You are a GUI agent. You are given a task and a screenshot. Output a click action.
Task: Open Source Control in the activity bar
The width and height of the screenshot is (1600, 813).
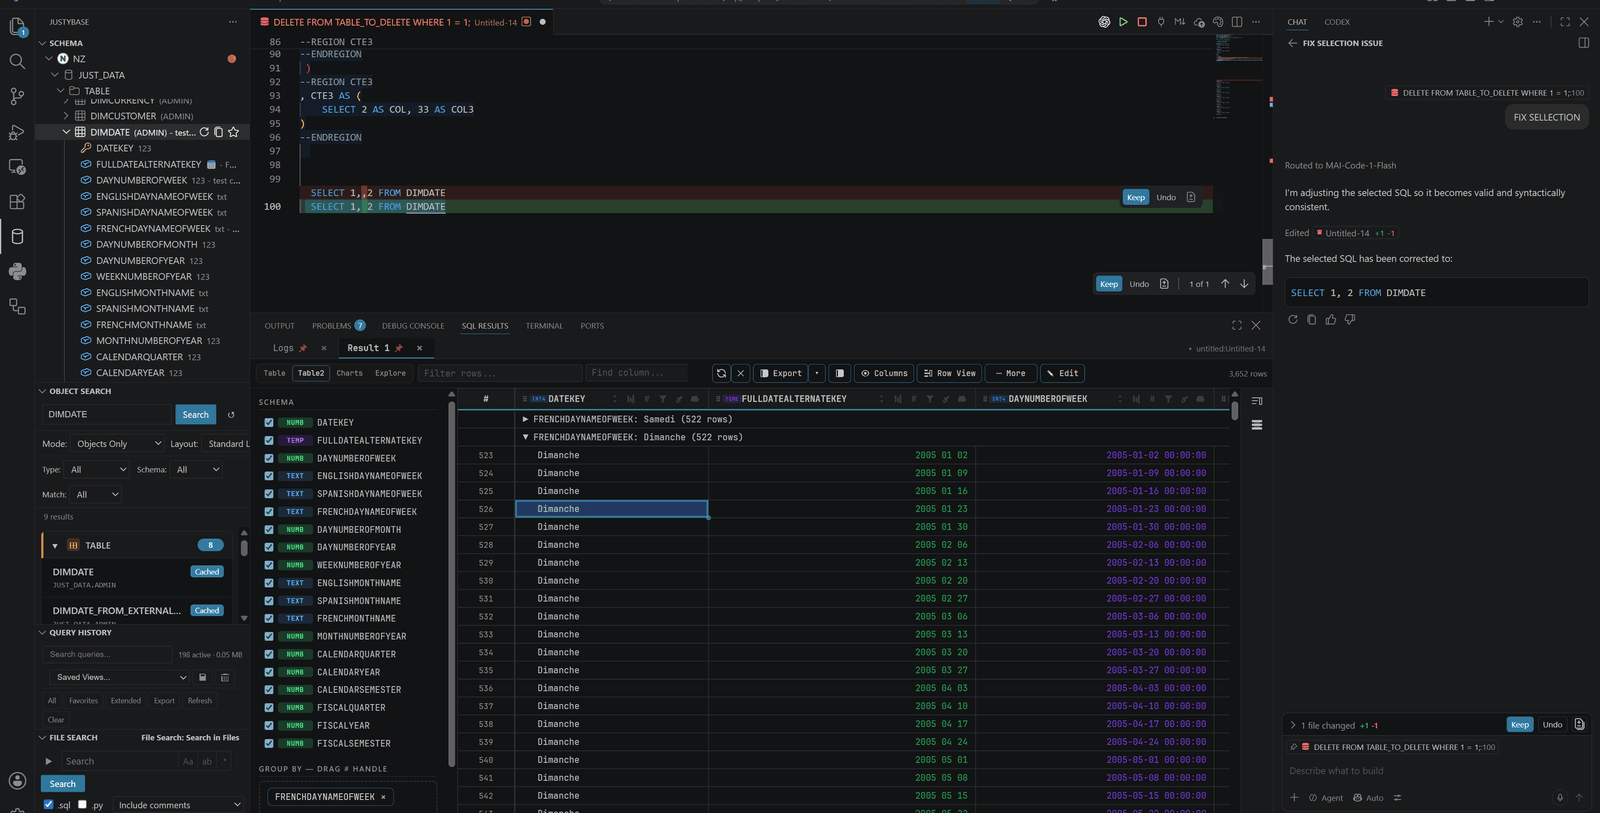click(17, 96)
